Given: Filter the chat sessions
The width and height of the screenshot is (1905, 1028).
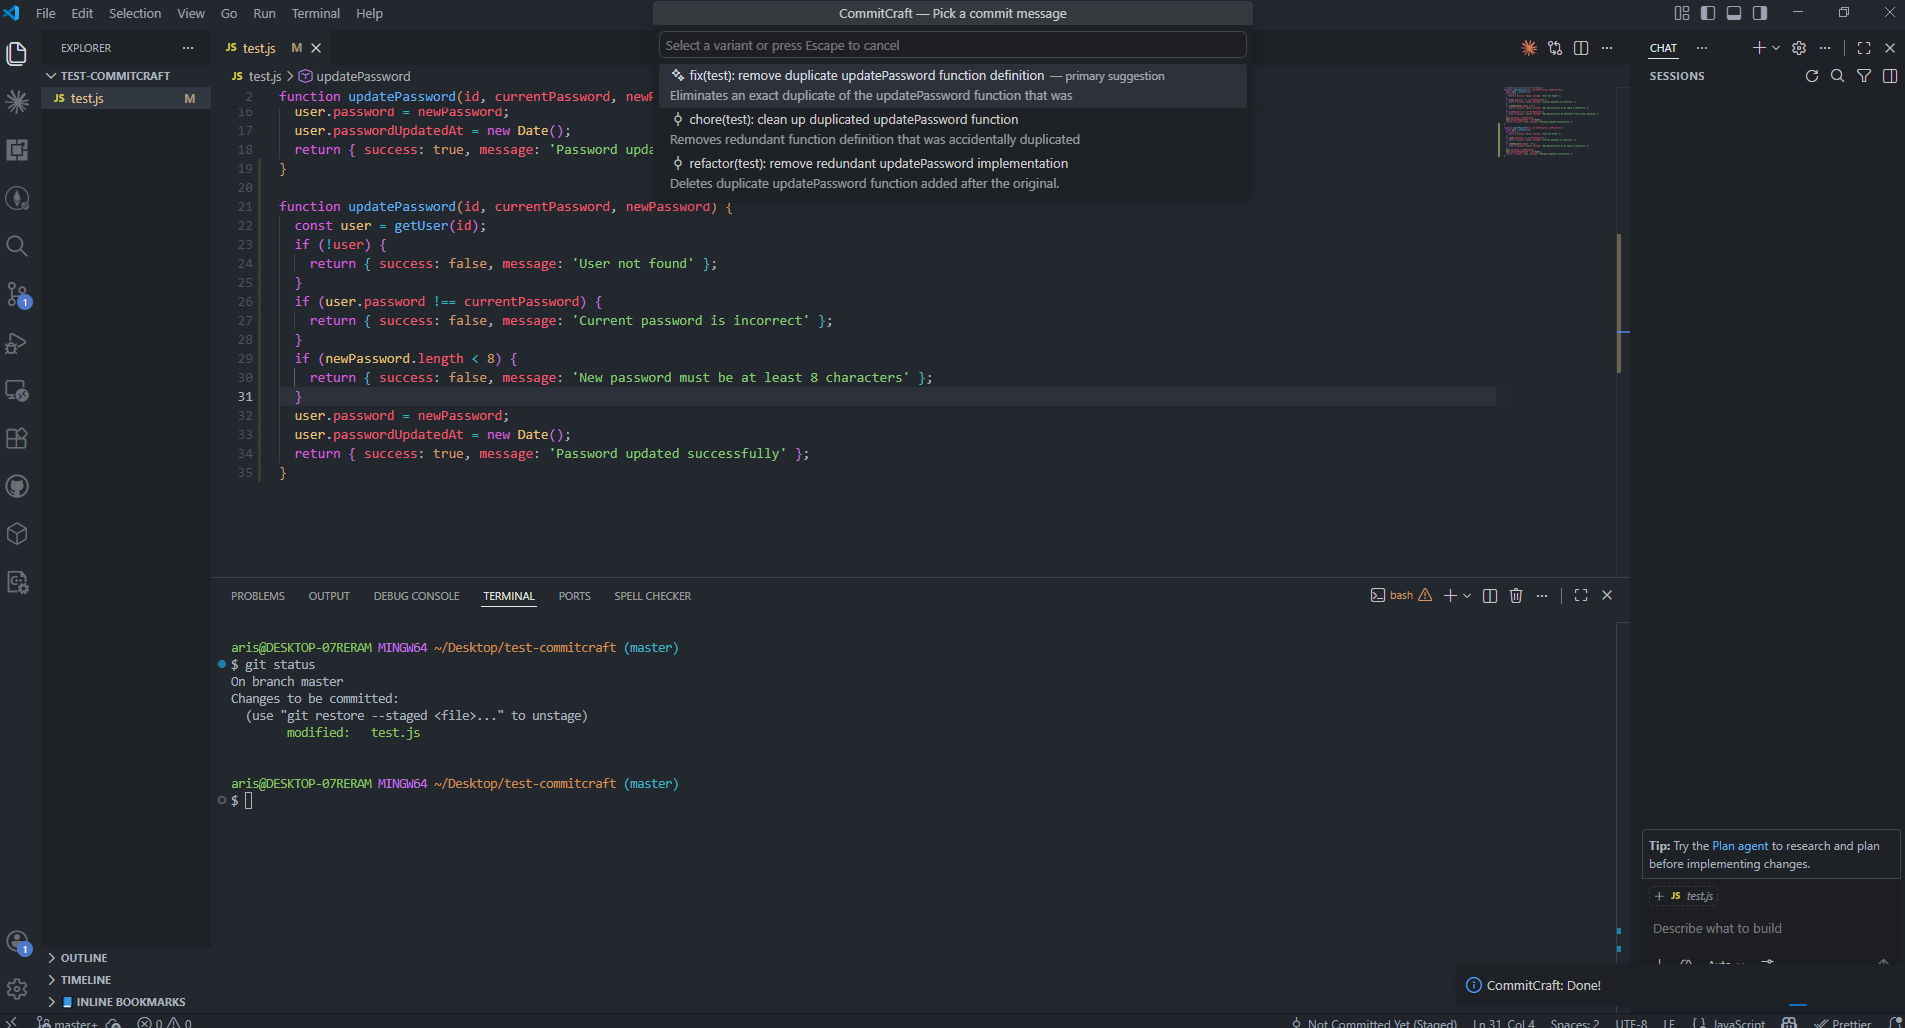Looking at the screenshot, I should pyautogui.click(x=1864, y=76).
